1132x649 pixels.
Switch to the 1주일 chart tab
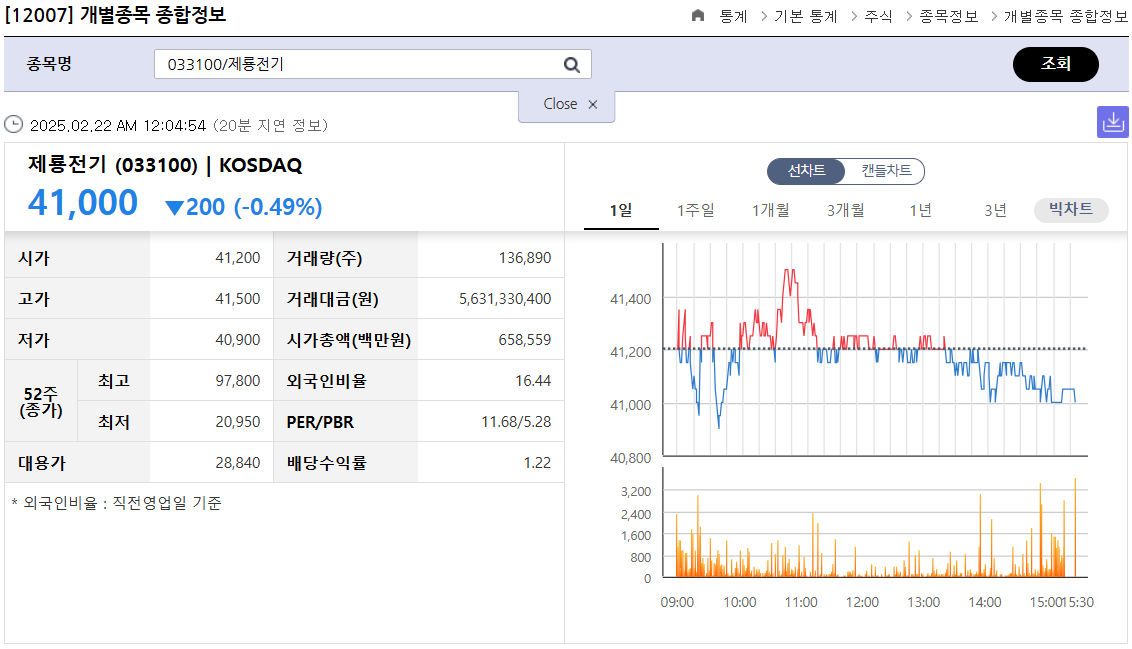pyautogui.click(x=697, y=210)
